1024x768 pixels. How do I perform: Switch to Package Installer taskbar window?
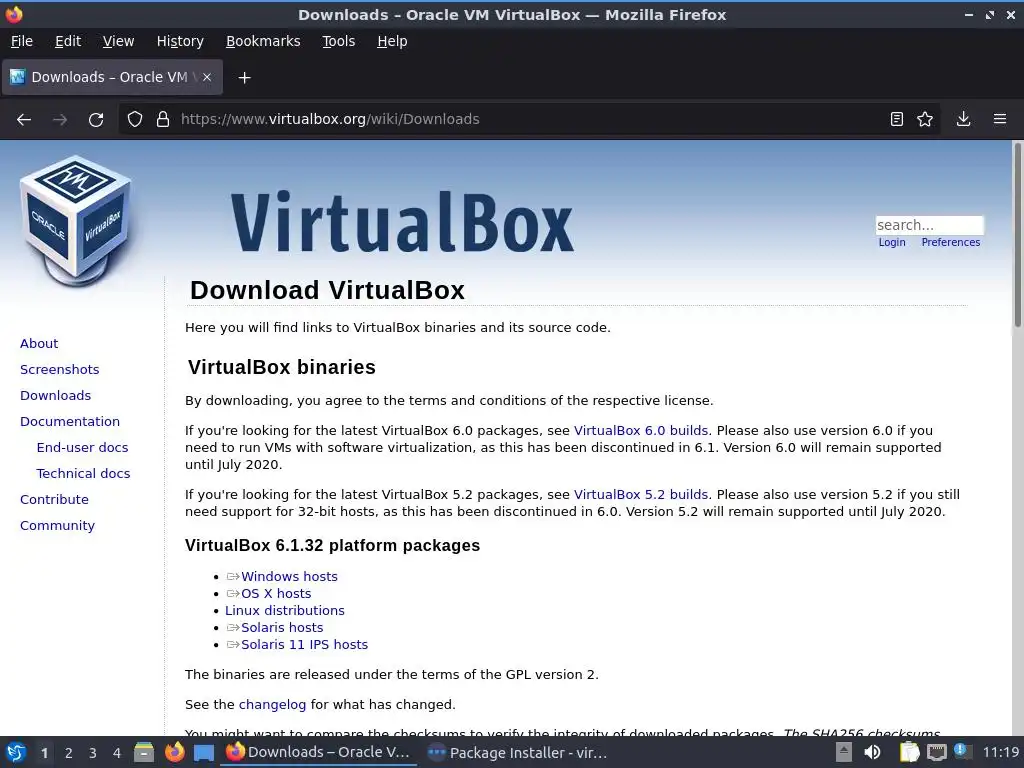[x=517, y=753]
